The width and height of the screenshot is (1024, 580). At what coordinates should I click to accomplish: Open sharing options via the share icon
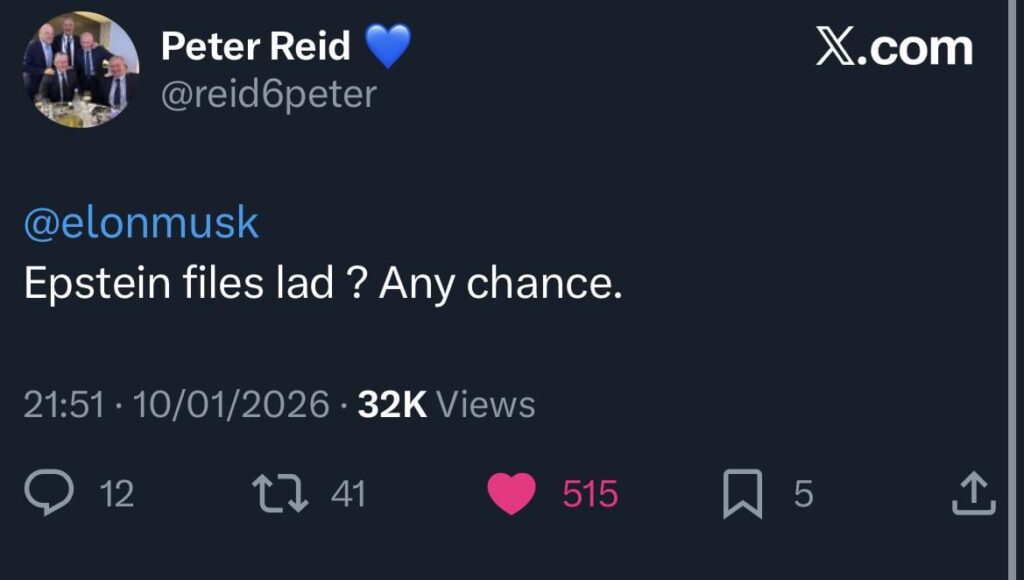coord(975,491)
